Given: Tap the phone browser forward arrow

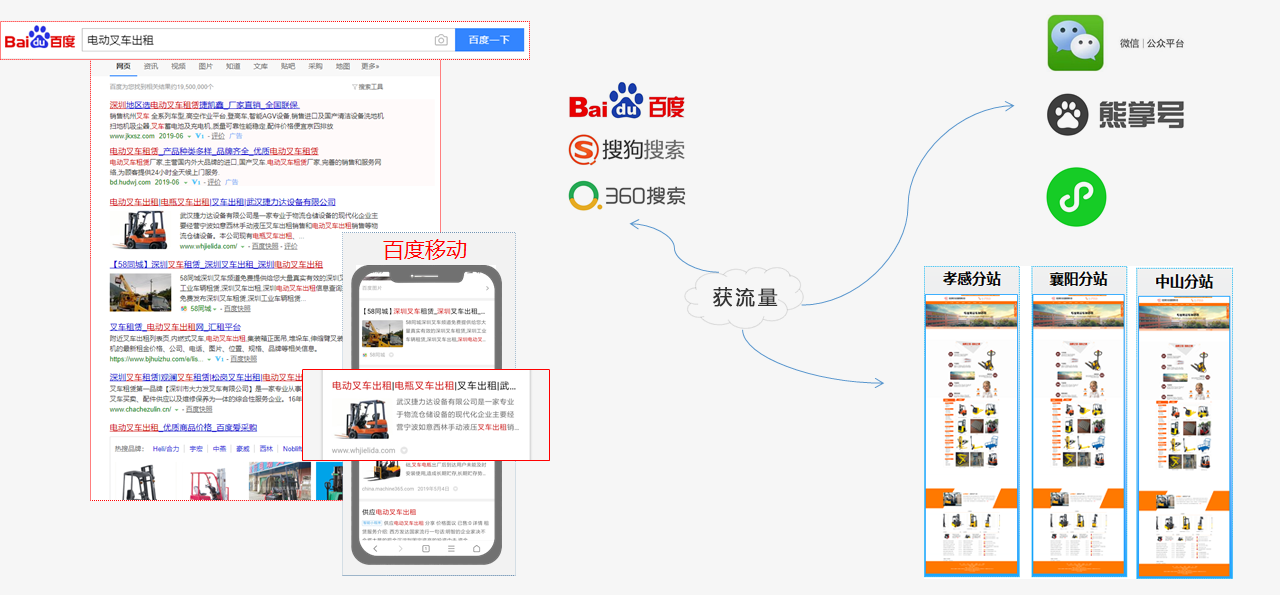Looking at the screenshot, I should [x=400, y=549].
